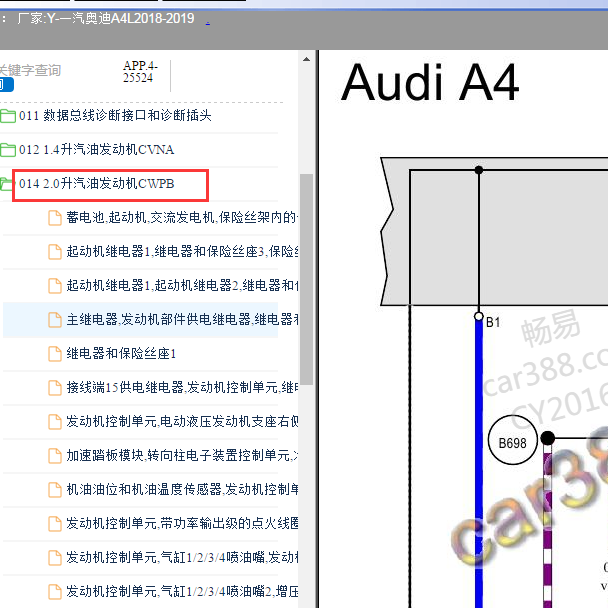Open 机油油位和机油温度传感器 document
This screenshot has height=608, width=608.
tap(182, 489)
